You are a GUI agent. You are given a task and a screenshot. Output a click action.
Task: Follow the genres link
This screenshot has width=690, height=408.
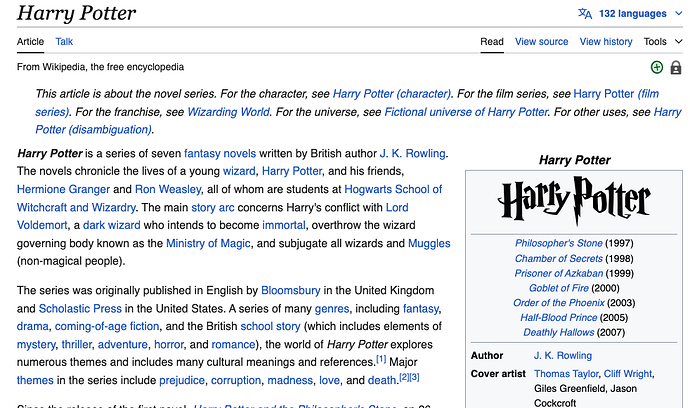(x=332, y=308)
